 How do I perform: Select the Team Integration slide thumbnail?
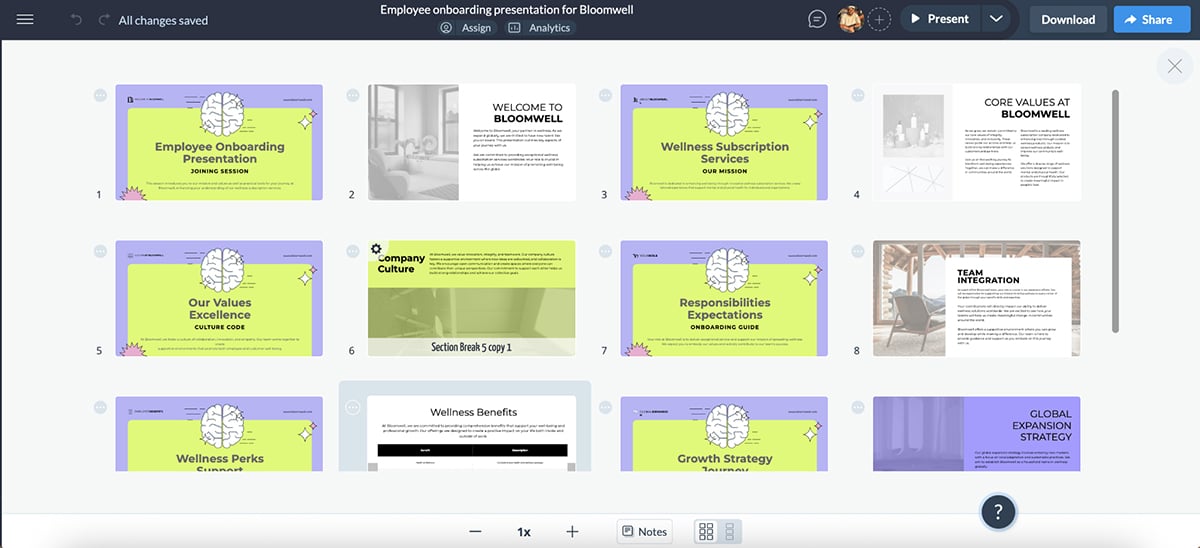976,298
